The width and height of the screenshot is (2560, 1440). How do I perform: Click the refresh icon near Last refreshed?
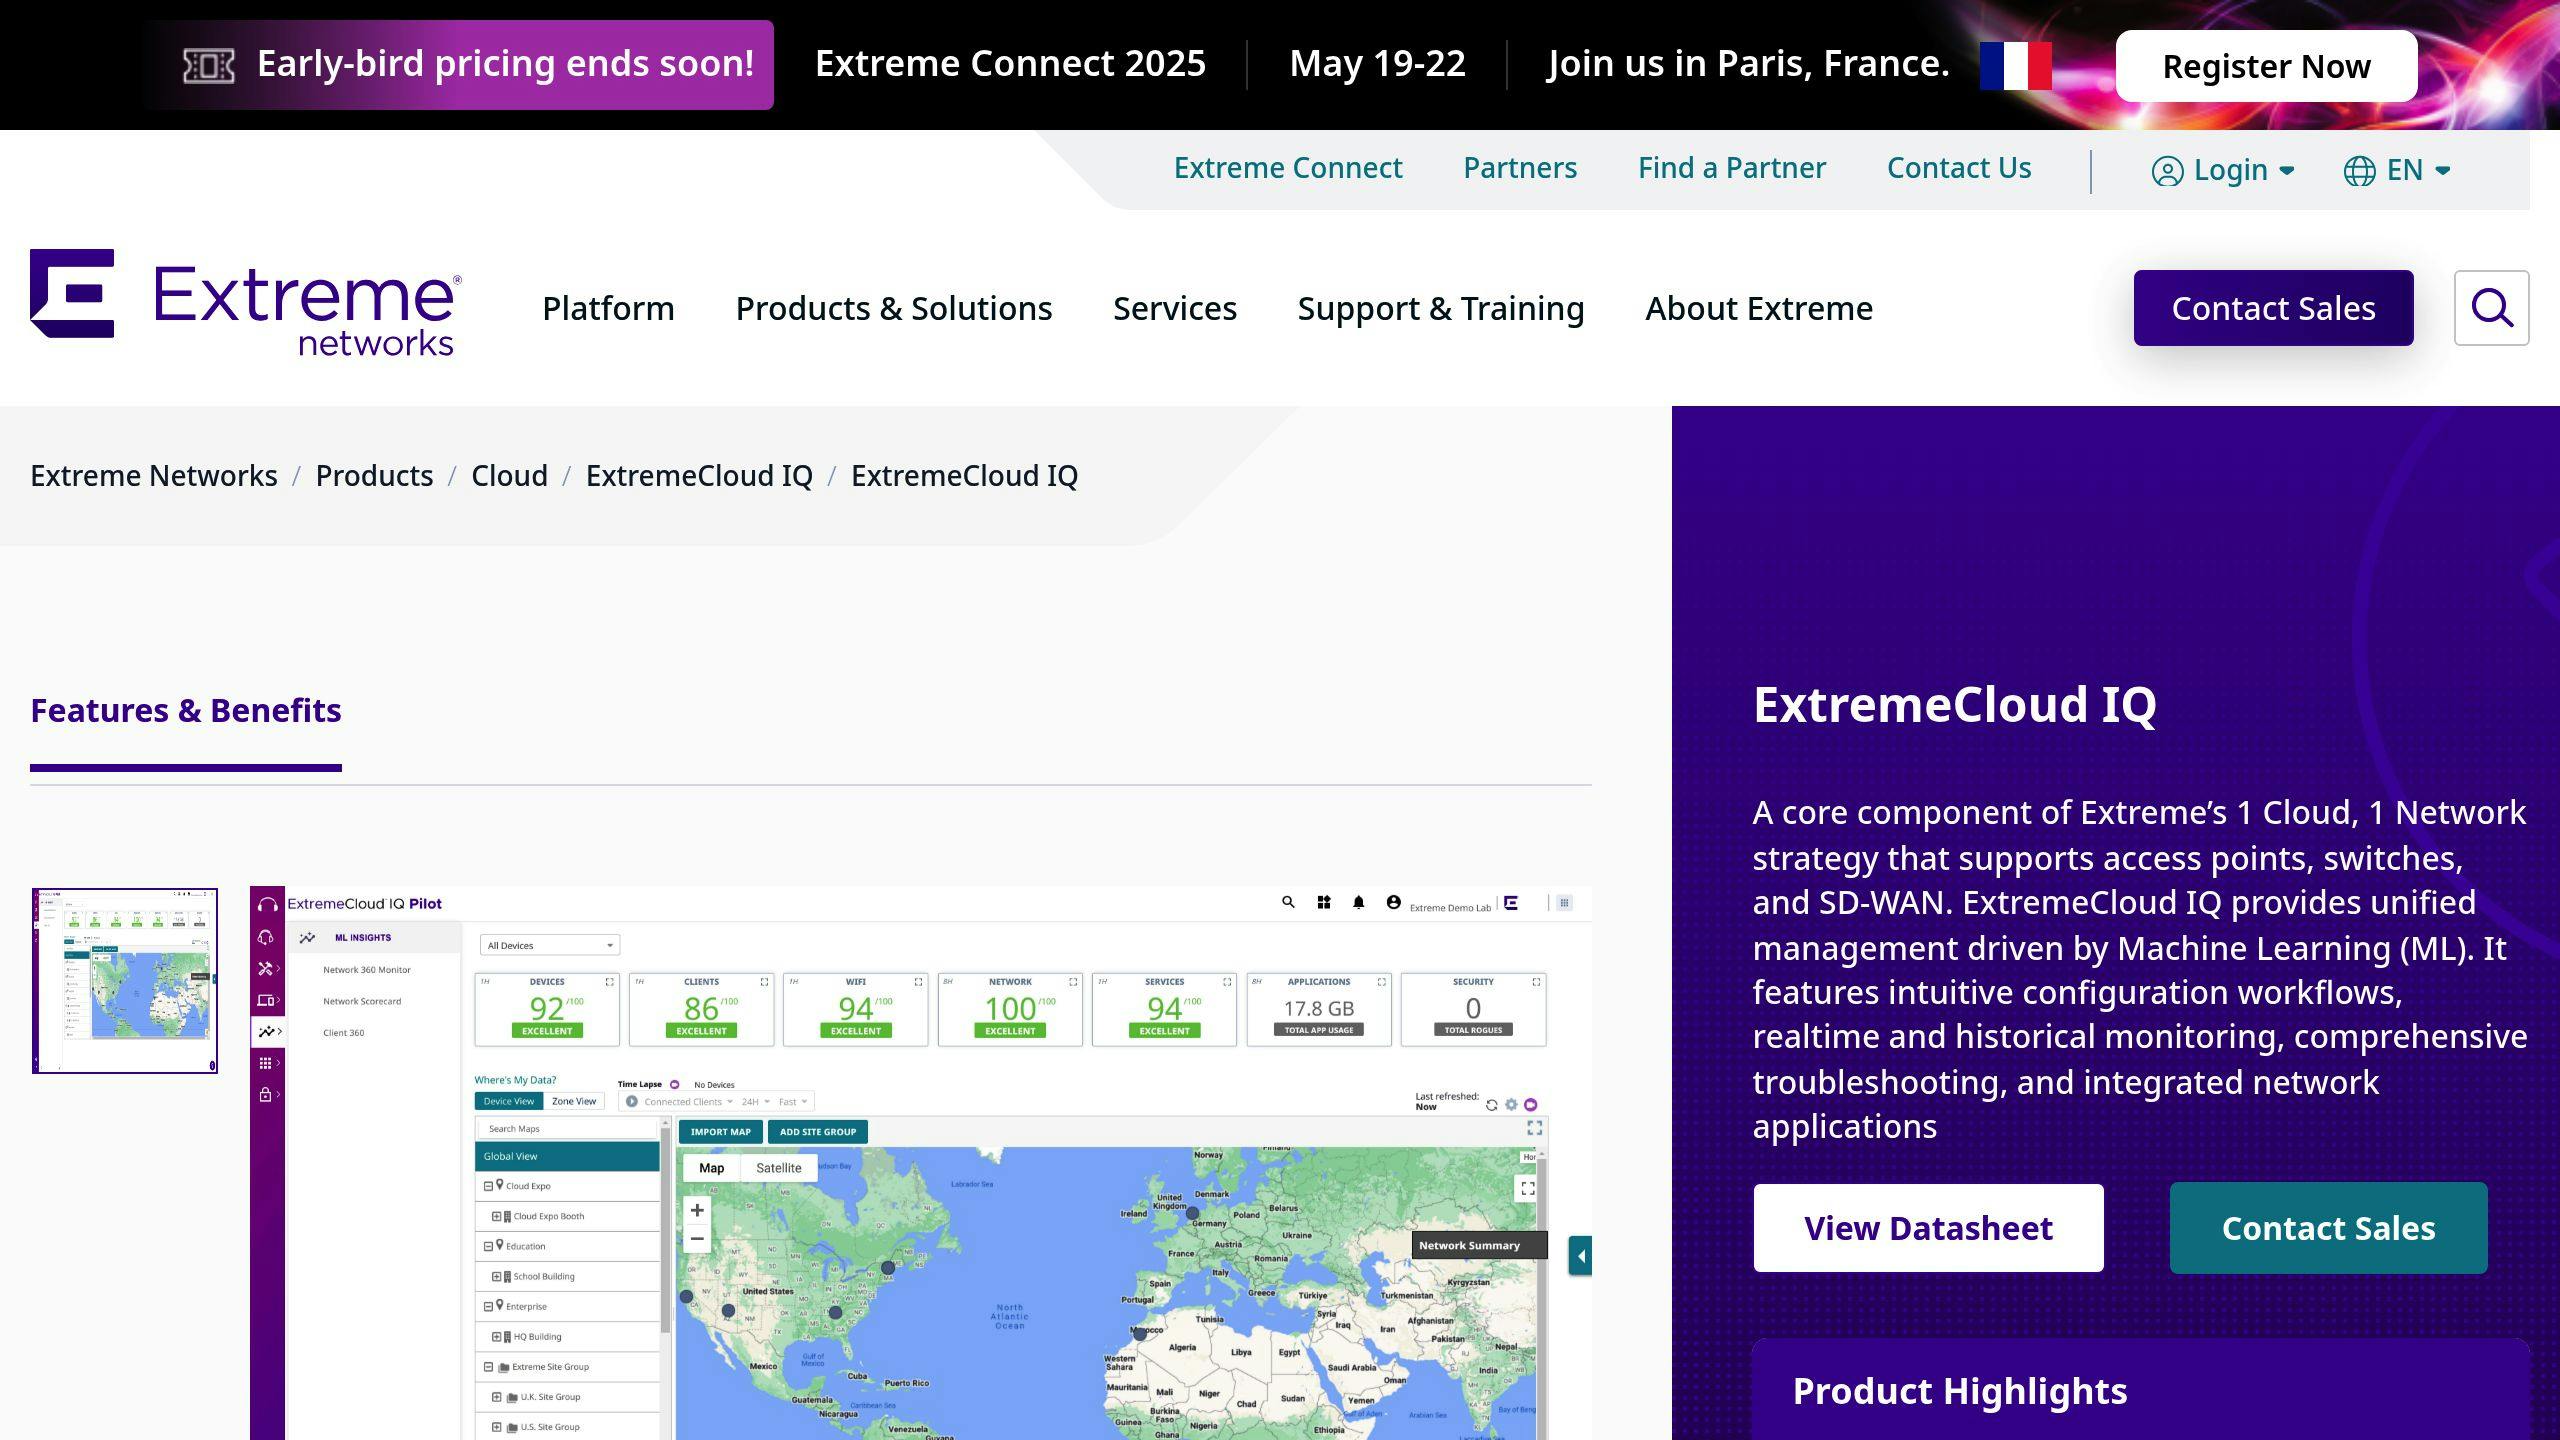(x=1491, y=1105)
